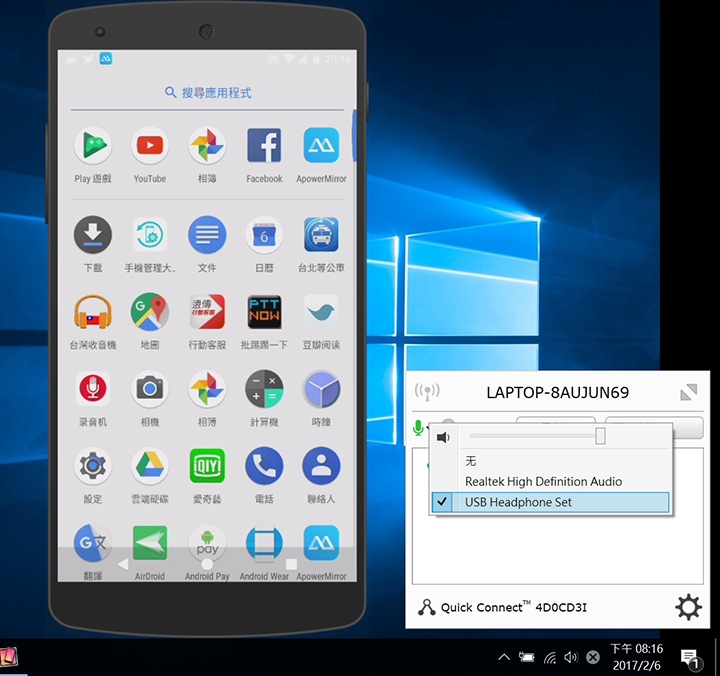Open the Contacts app
This screenshot has width=720, height=676.
(x=321, y=466)
